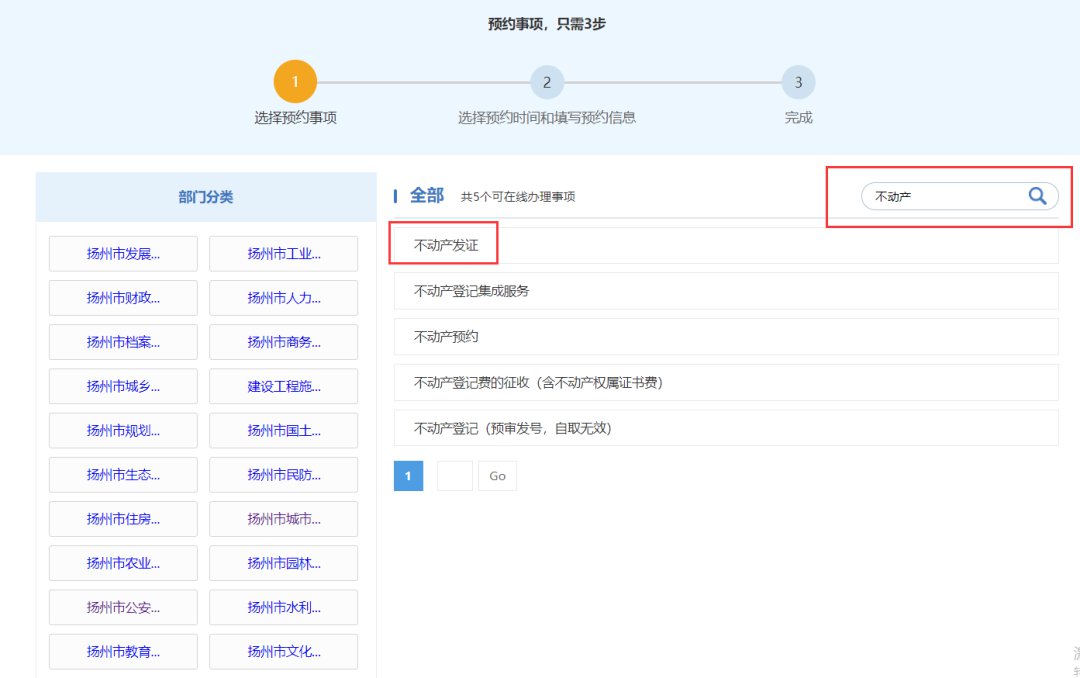Choose the 建设工程施... department
1080x678 pixels.
283,386
